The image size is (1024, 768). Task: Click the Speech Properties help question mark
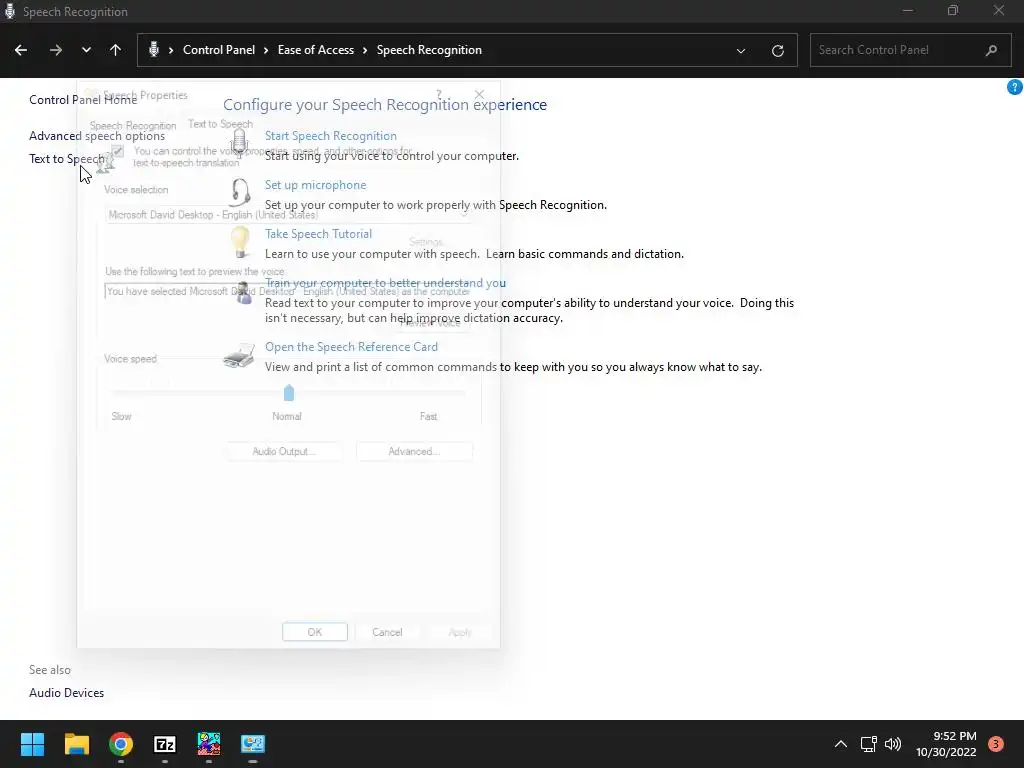[439, 95]
